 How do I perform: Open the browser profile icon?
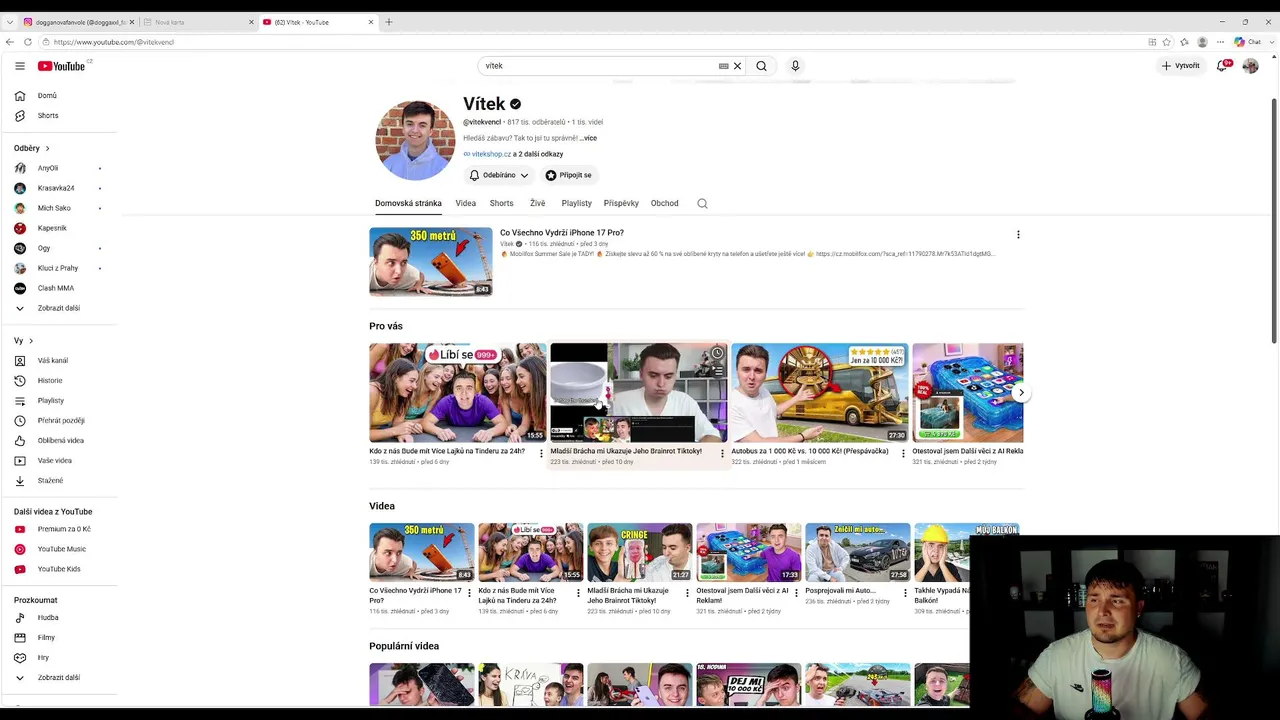[1202, 42]
